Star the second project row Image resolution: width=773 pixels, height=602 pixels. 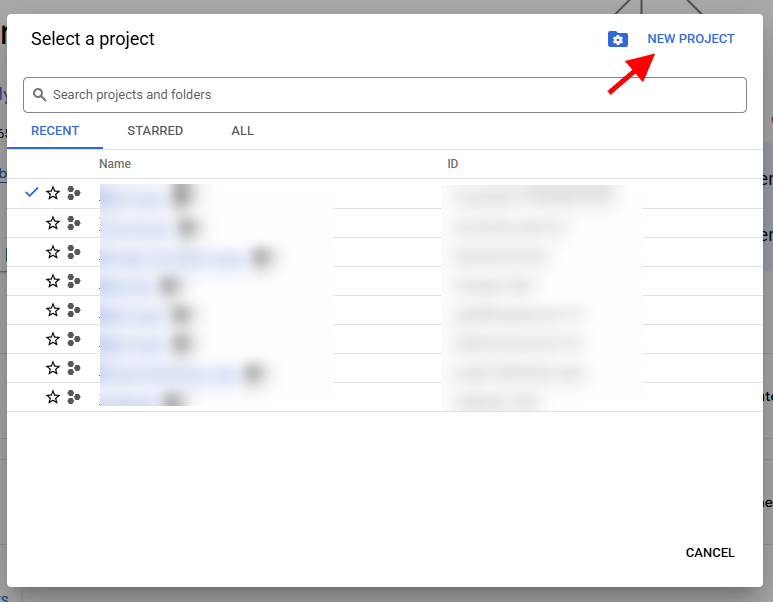(x=53, y=223)
